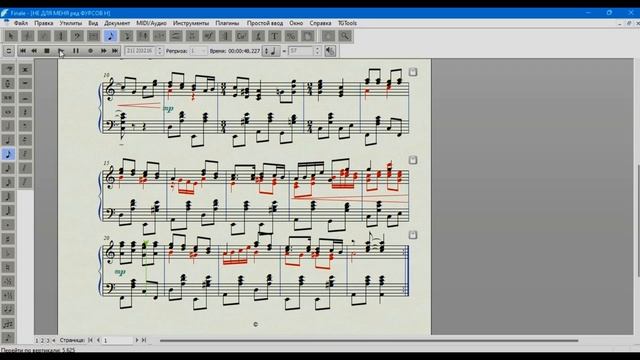640x360 pixels.
Task: Choose the whole note duration
Action: 8,111
